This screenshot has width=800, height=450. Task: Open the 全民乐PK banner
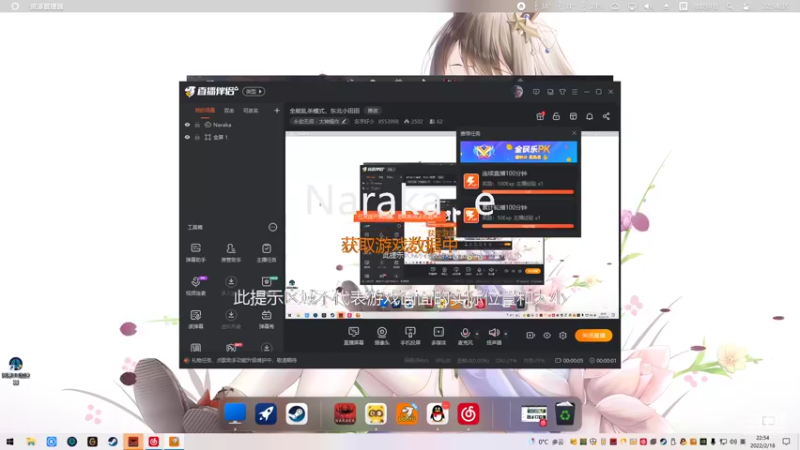tap(519, 152)
